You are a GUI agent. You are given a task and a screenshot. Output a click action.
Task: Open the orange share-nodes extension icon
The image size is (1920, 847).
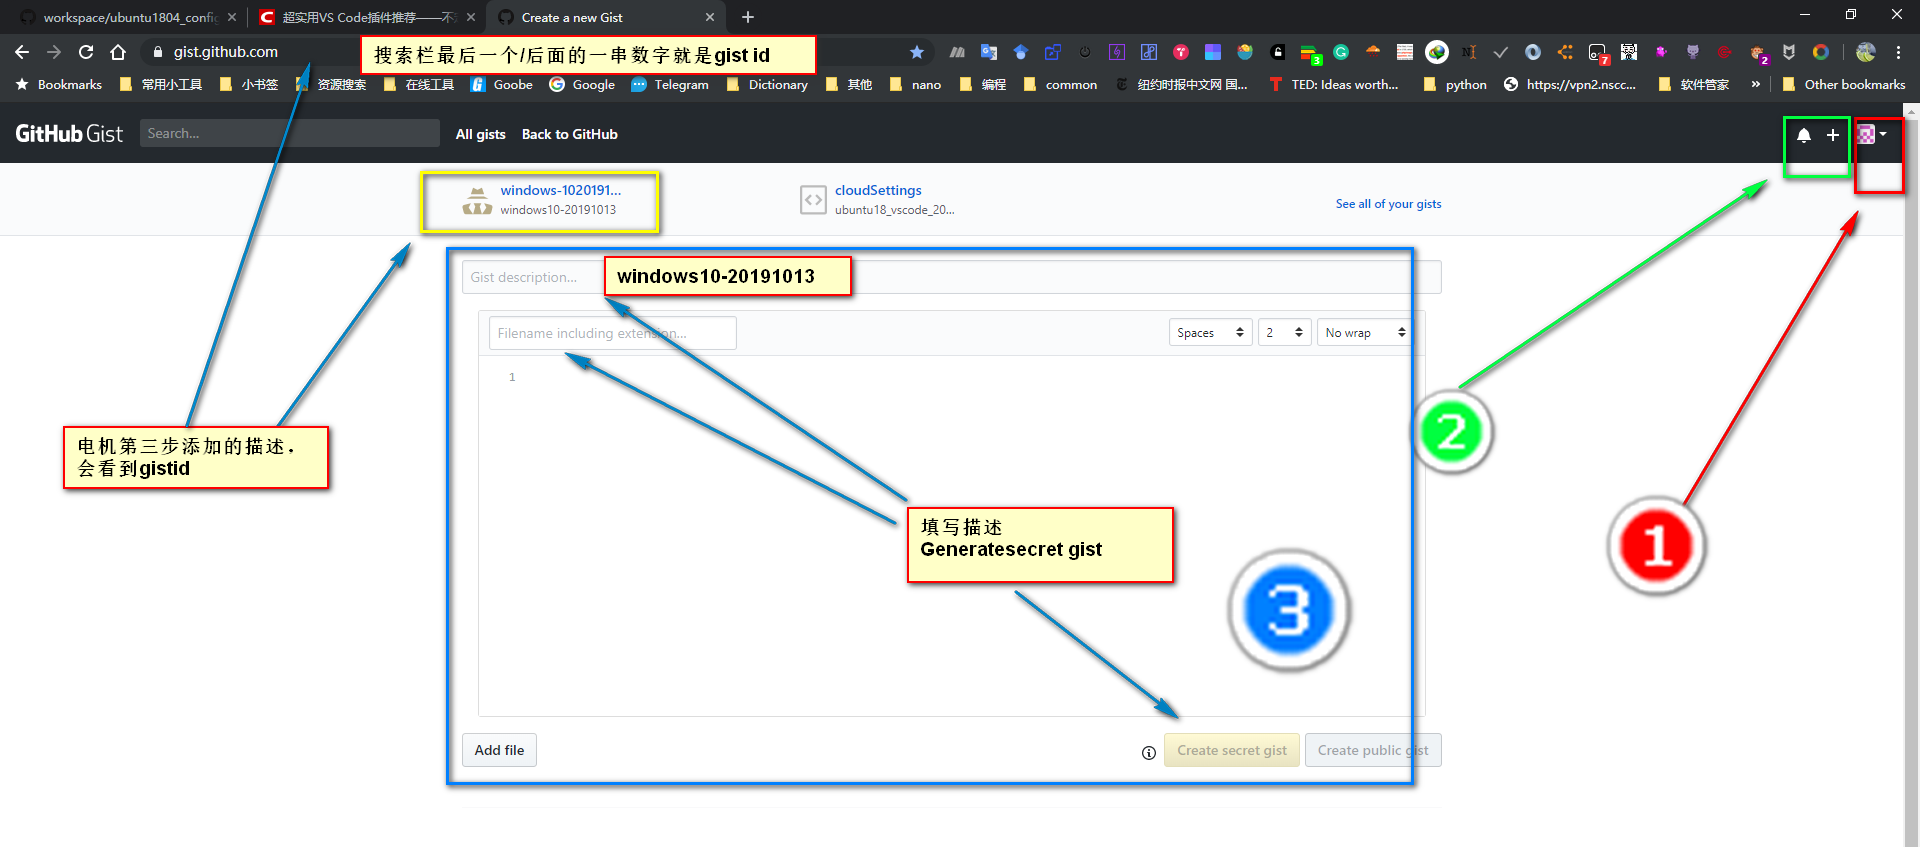click(1565, 52)
